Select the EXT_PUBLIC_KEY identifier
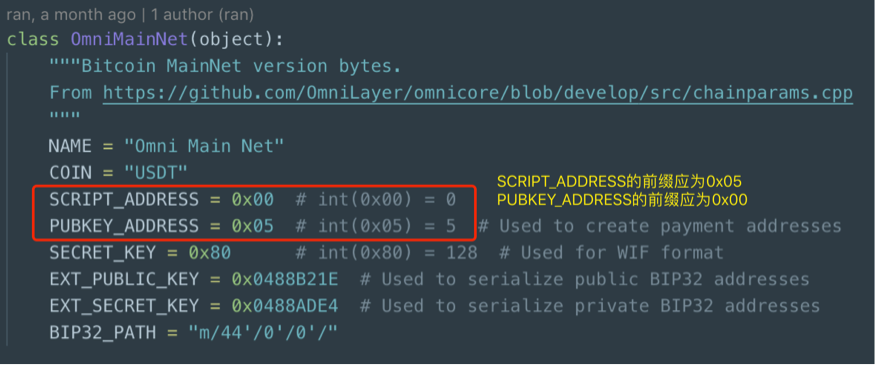Screen dimensions: 875x365 (124, 279)
